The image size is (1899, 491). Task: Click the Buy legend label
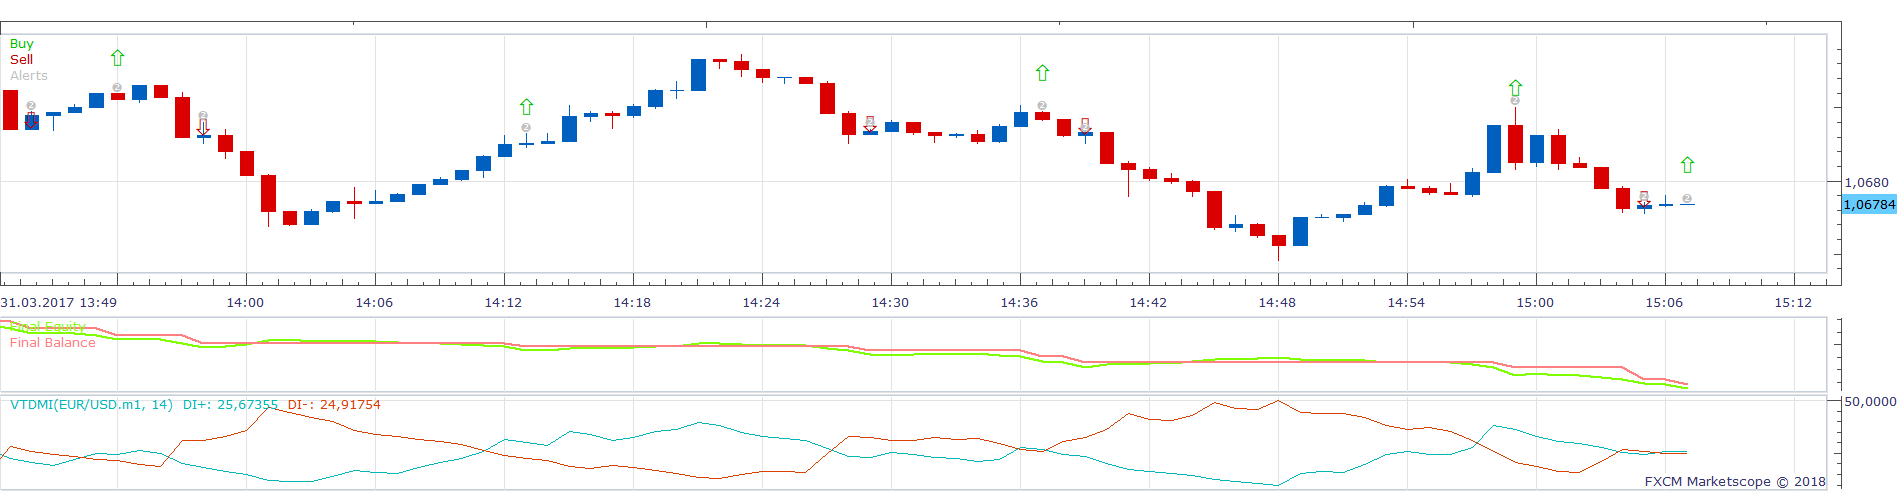point(21,44)
